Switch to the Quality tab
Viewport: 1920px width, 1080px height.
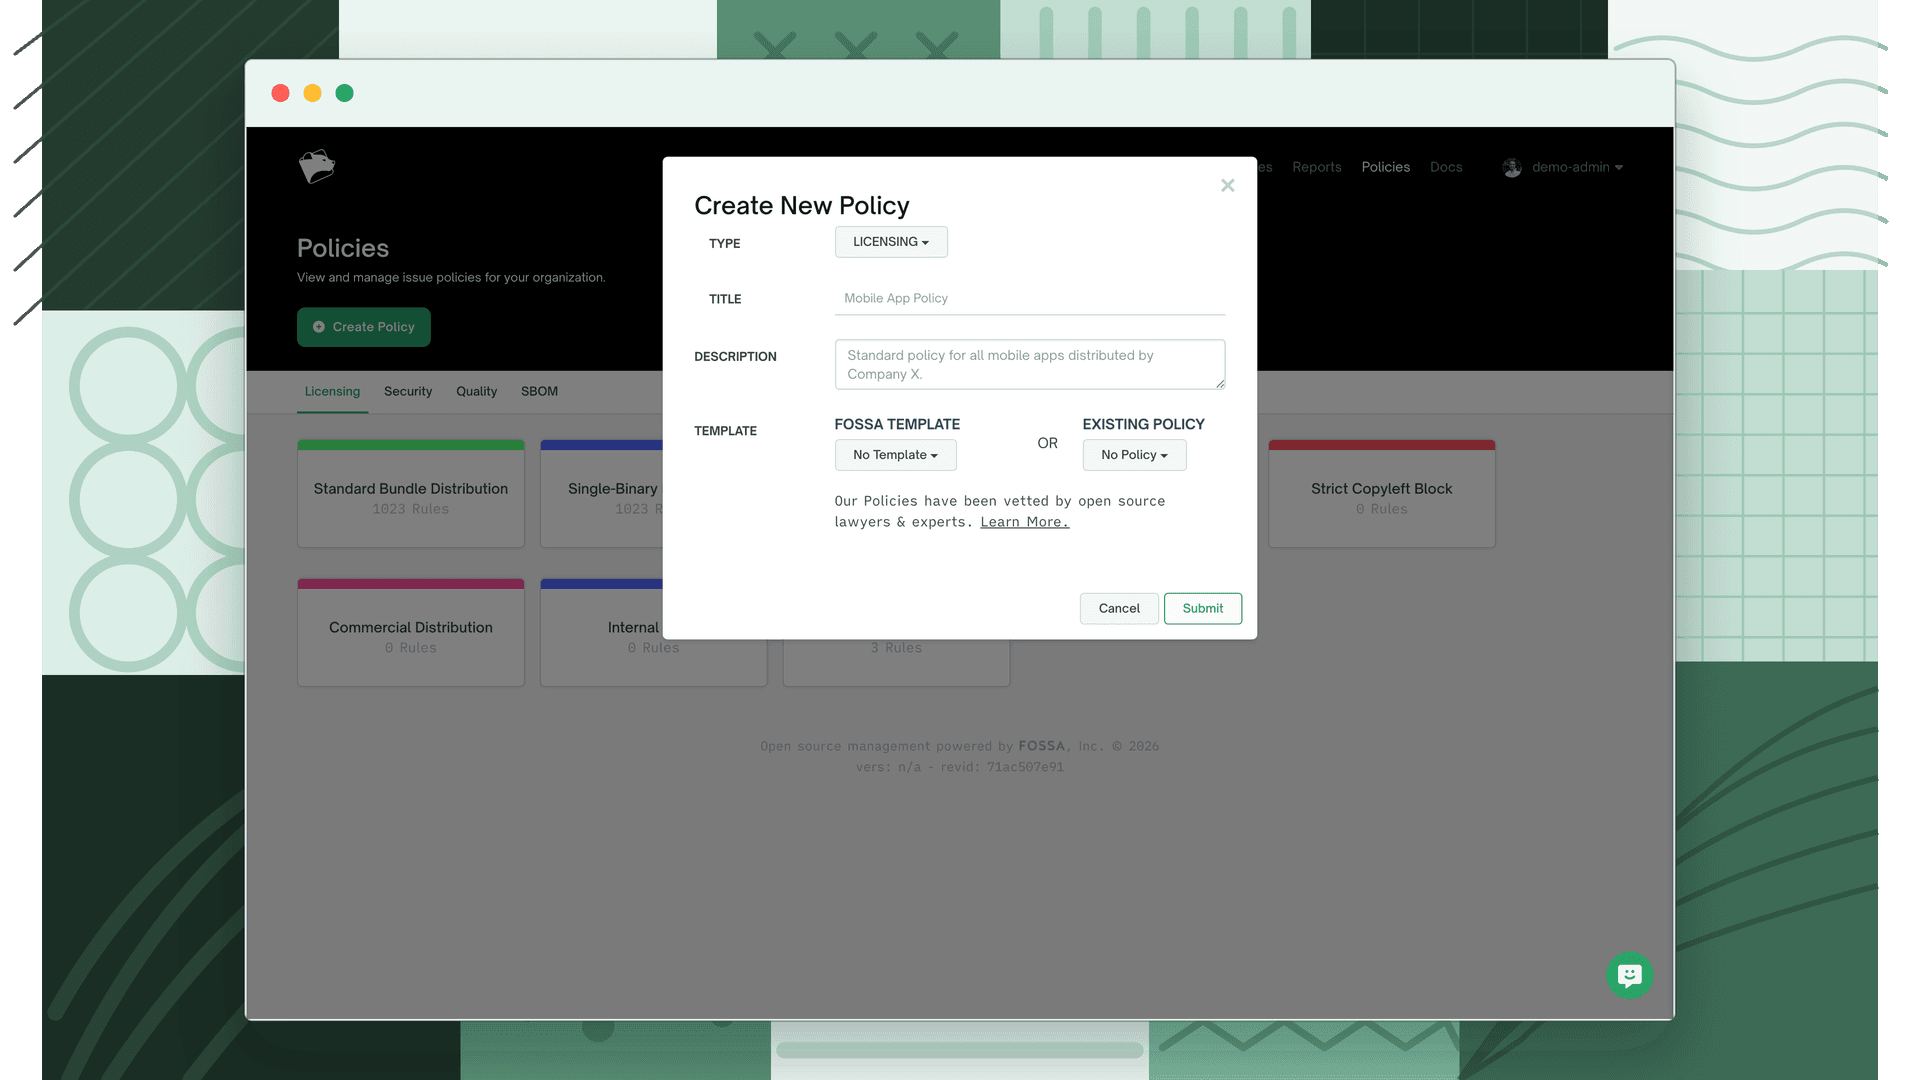pyautogui.click(x=476, y=391)
